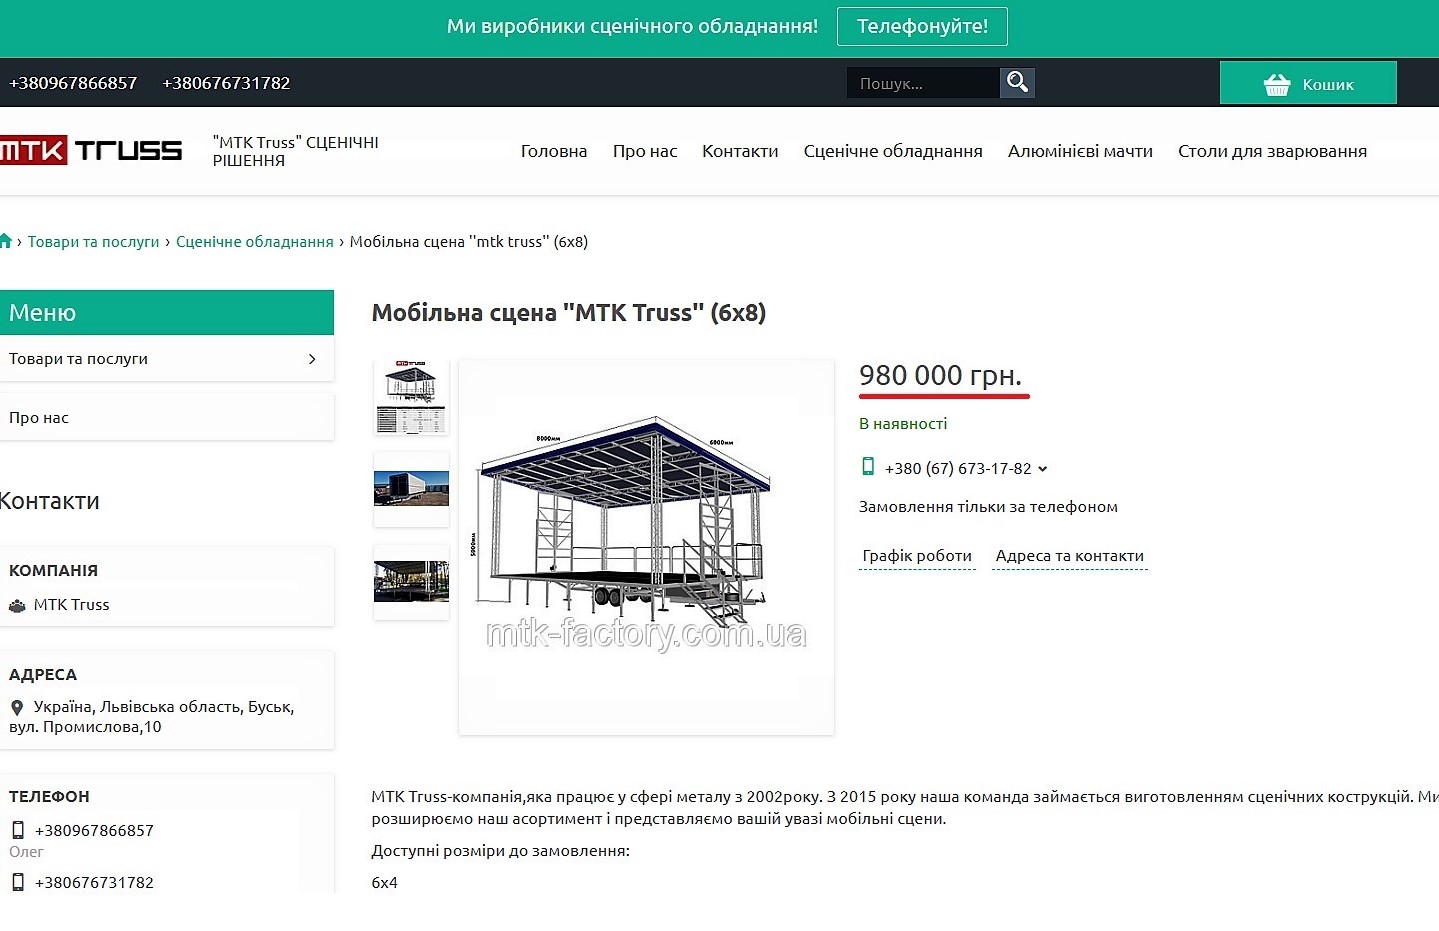
Task: Click the map pin address icon
Action: click(x=17, y=707)
